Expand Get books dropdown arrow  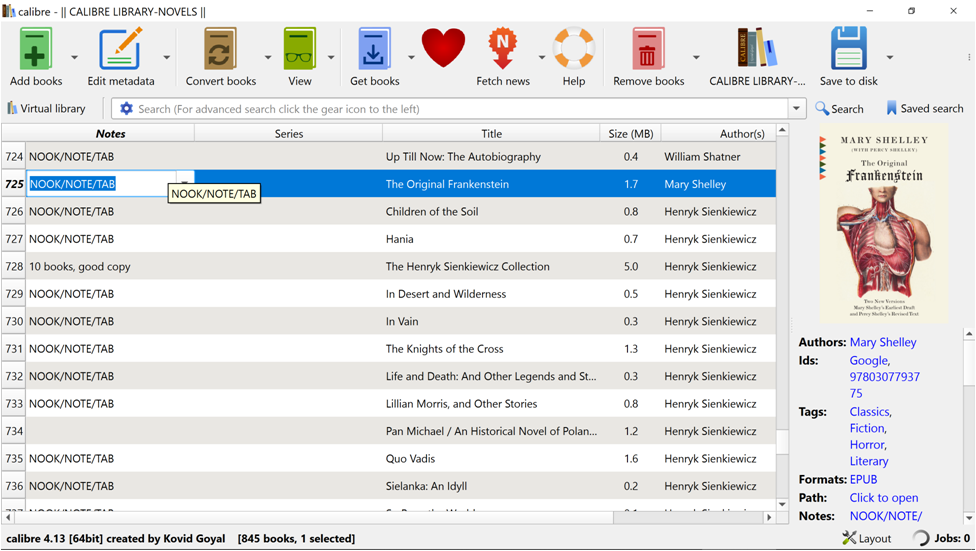click(411, 57)
